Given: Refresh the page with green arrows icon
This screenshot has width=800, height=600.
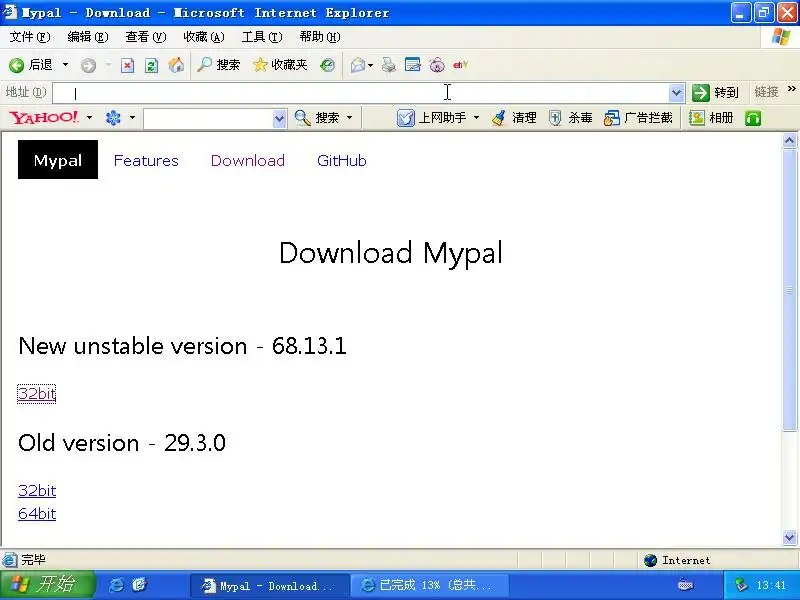Looking at the screenshot, I should pyautogui.click(x=152, y=65).
